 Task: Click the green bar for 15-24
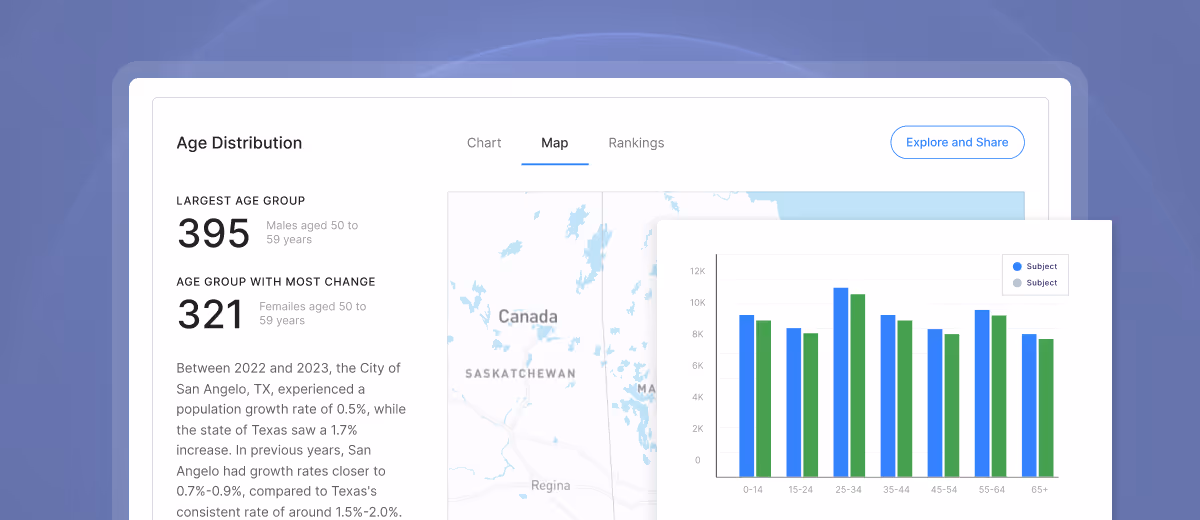pyautogui.click(x=811, y=405)
